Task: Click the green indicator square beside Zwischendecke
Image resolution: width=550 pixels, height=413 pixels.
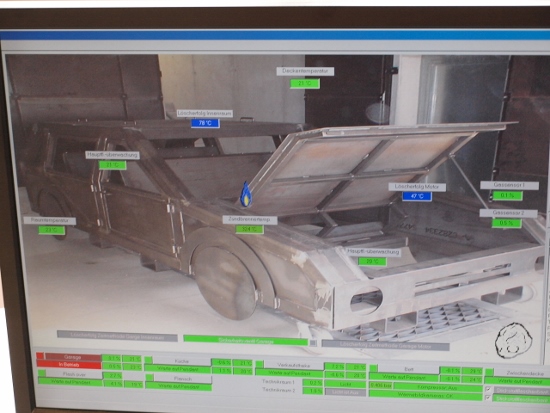Action: coord(489,372)
